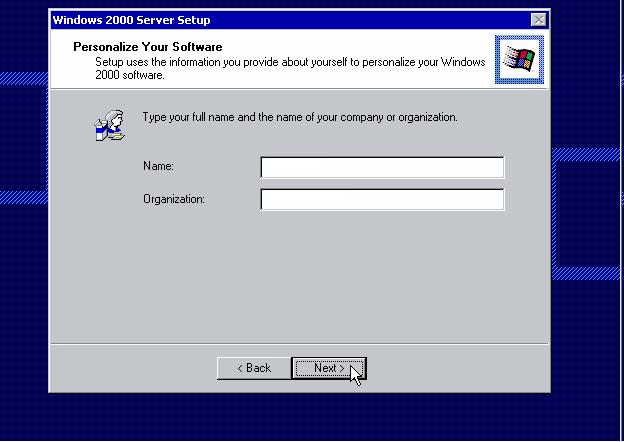Click the Organization input field
The width and height of the screenshot is (624, 442).
[x=382, y=200]
